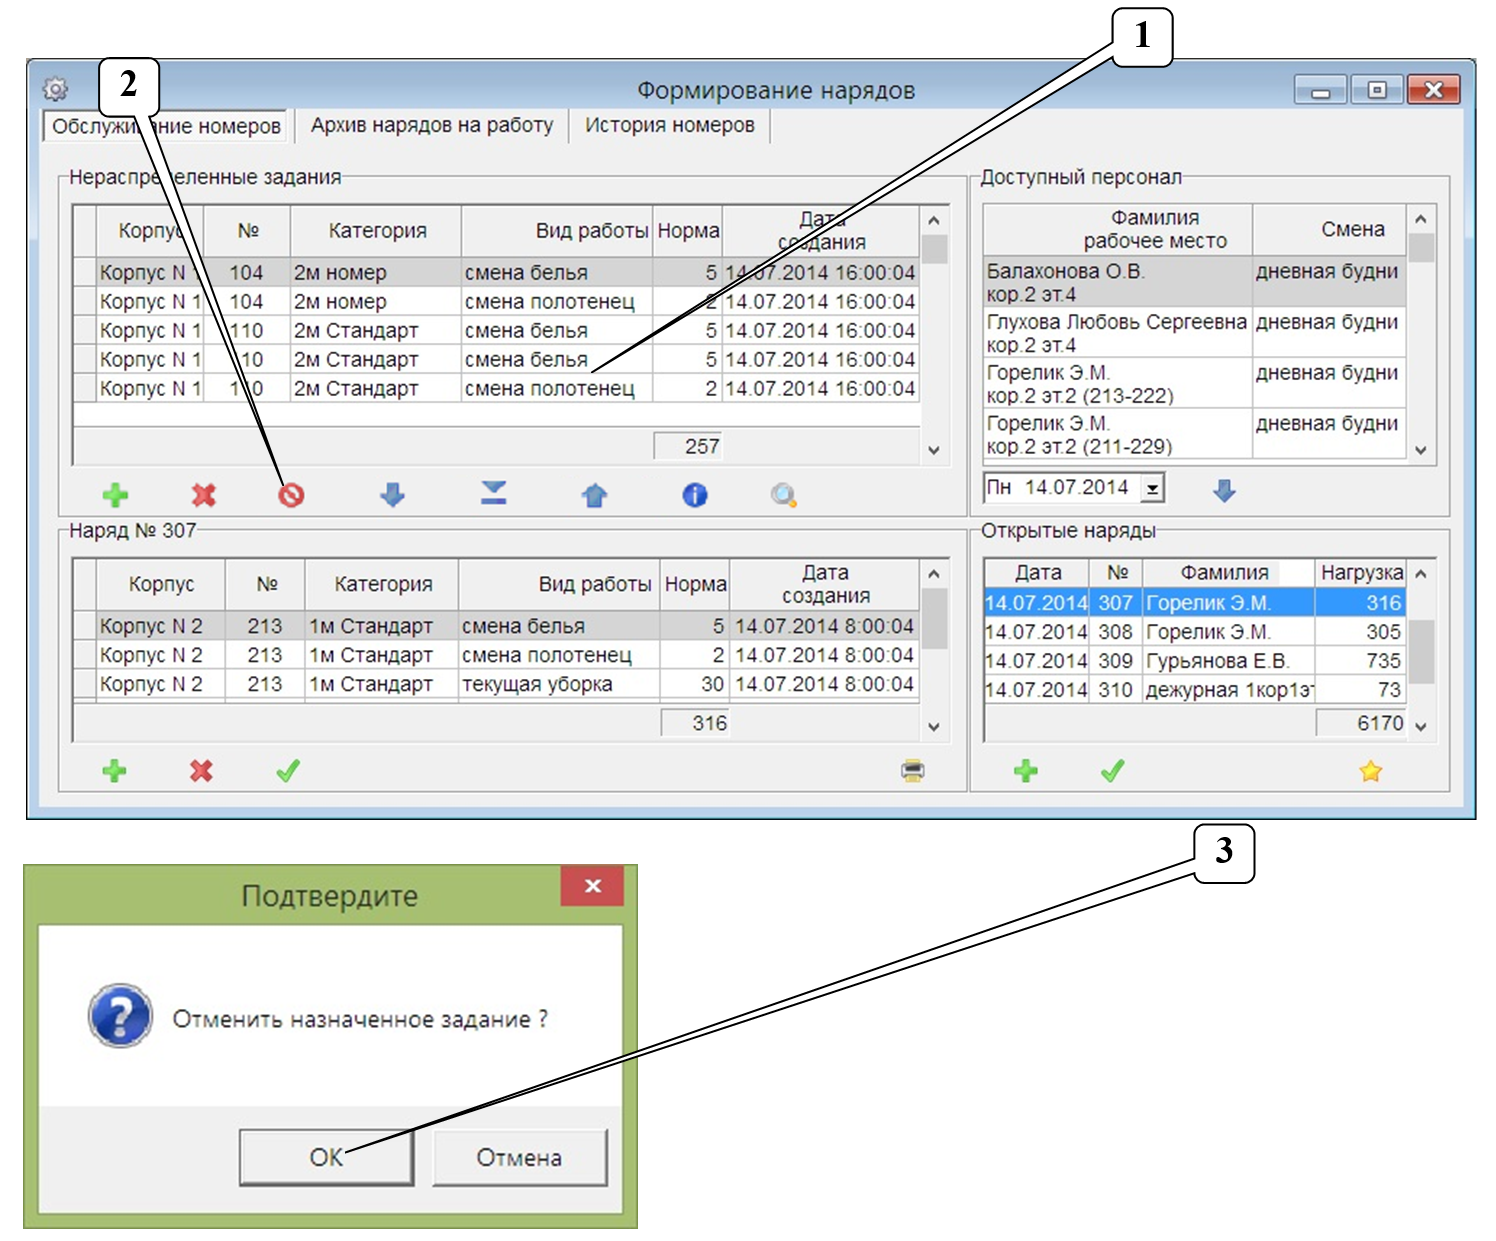The height and width of the screenshot is (1241, 1496).
Task: Click green checkmark under work order № 307
Action: coord(288,771)
